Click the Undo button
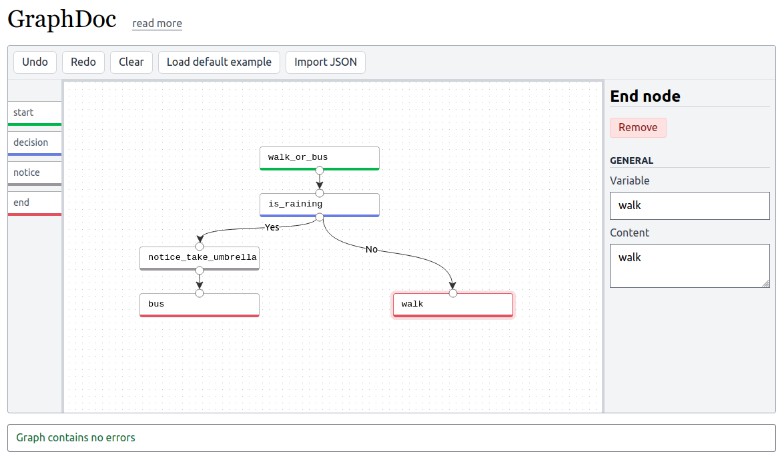Image resolution: width=784 pixels, height=461 pixels. (35, 62)
